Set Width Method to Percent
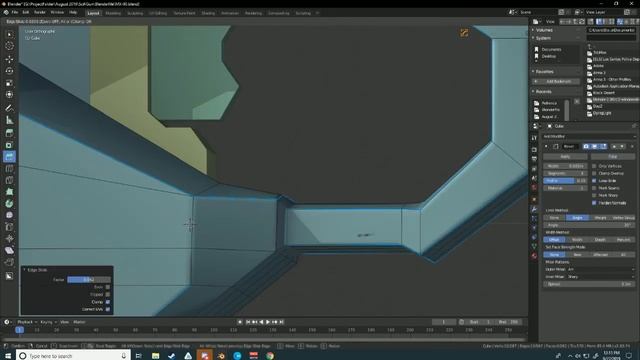The height and width of the screenshot is (360, 640). click(x=623, y=240)
